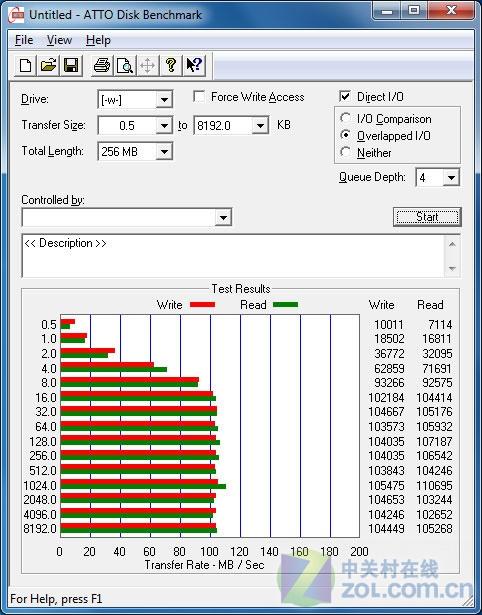
Task: Click inside the Description text box
Action: pyautogui.click(x=233, y=256)
